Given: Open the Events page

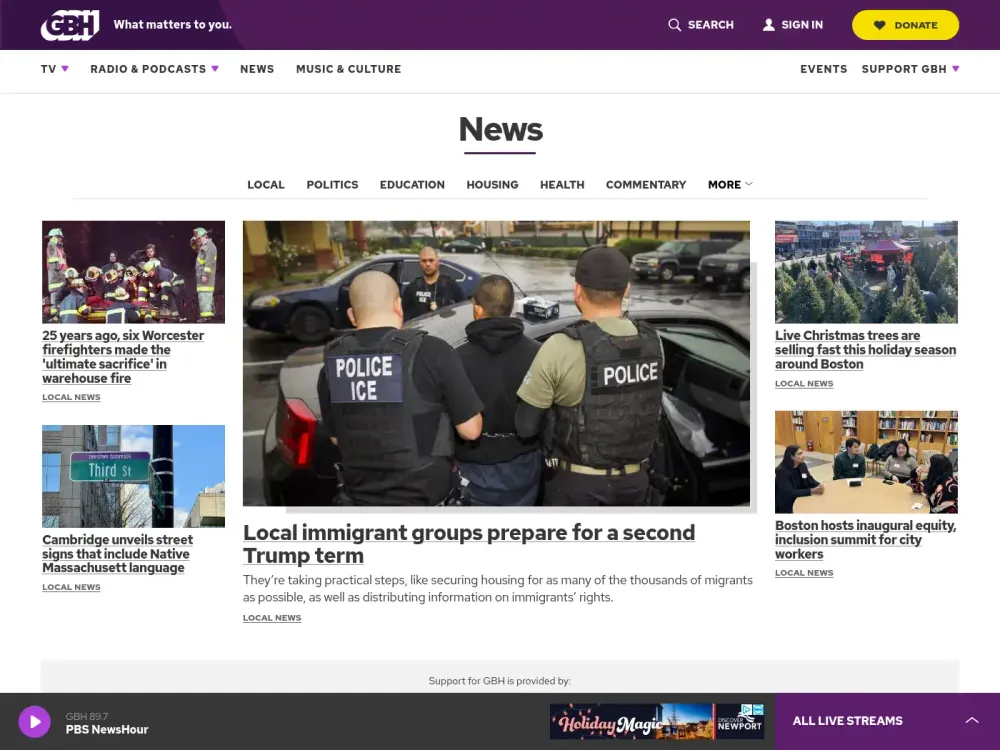Looking at the screenshot, I should click(823, 69).
